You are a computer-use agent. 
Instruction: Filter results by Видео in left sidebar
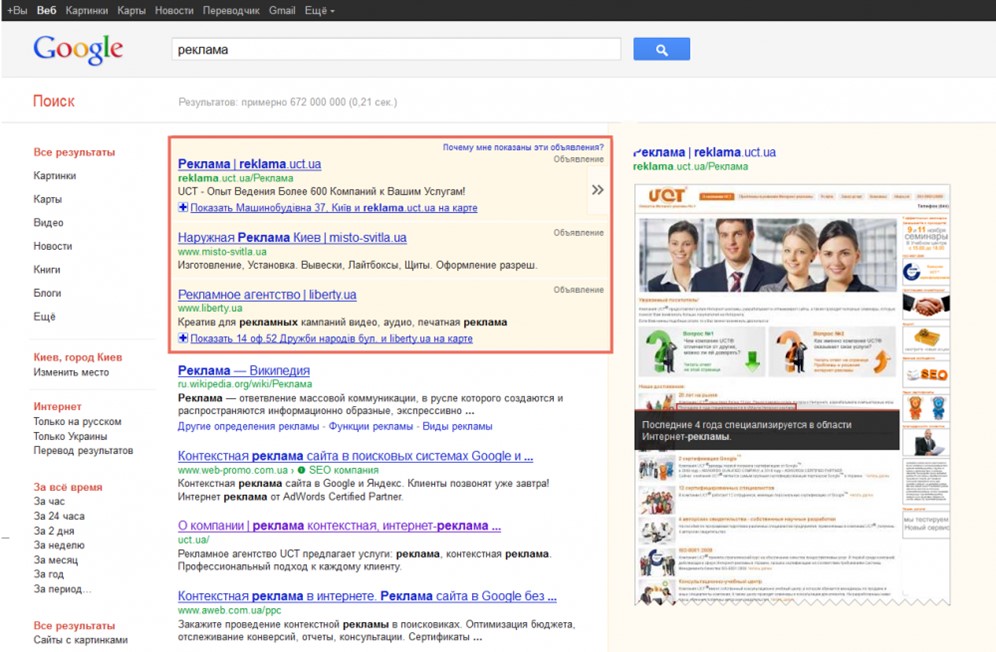point(48,222)
